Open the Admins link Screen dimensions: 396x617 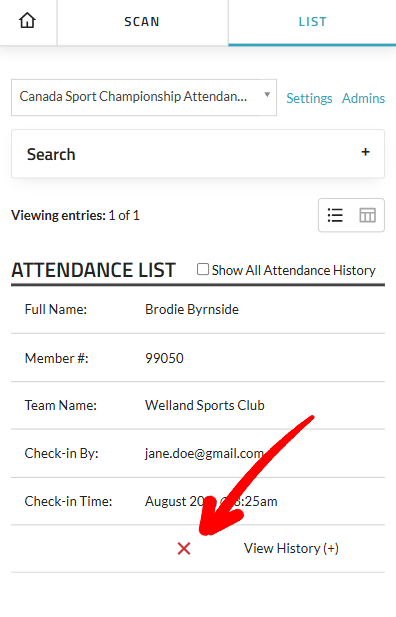[x=363, y=98]
